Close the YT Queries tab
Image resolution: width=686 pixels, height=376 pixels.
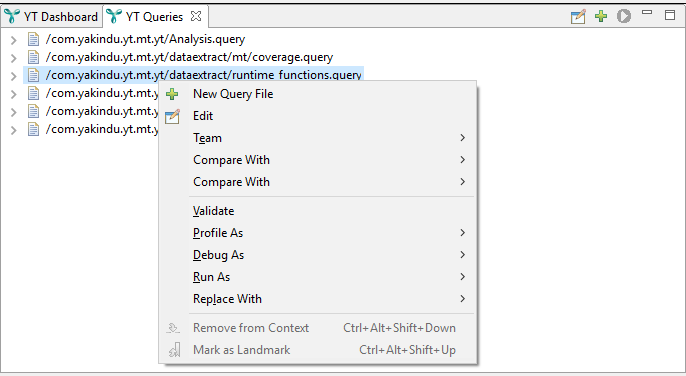tap(196, 16)
